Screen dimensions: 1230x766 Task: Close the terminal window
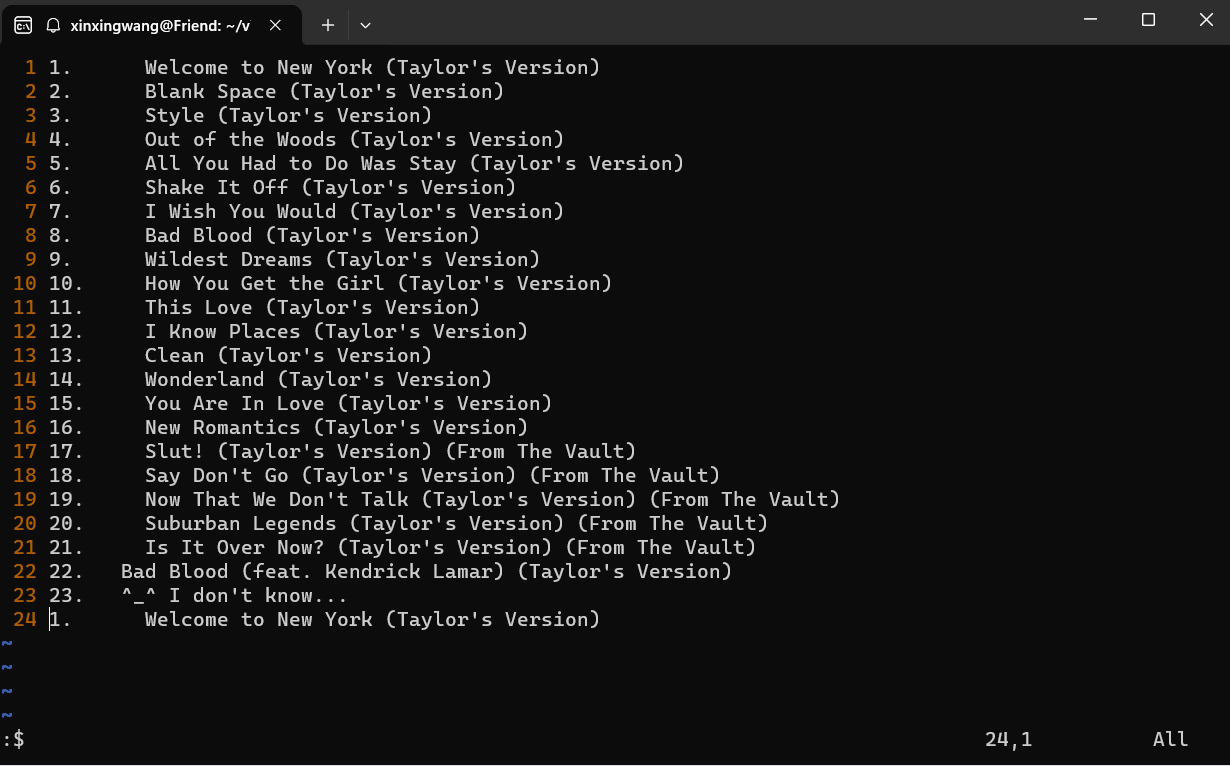tap(1204, 20)
